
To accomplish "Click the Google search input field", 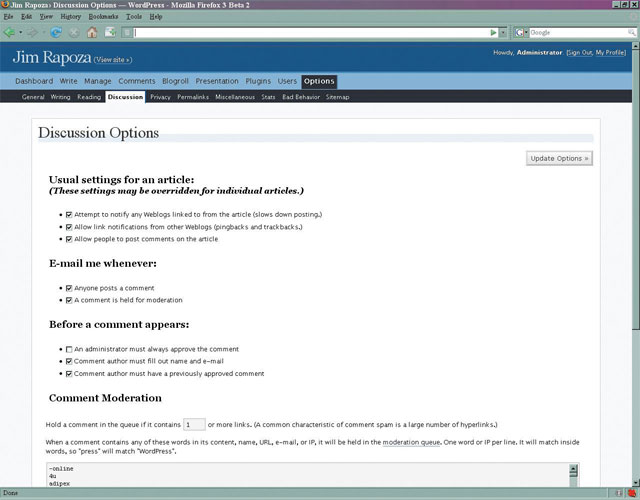I will pos(578,33).
